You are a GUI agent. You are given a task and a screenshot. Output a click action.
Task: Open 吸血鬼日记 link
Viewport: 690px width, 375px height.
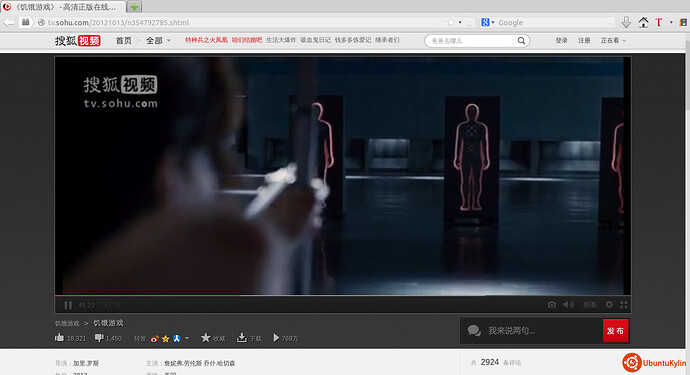point(316,40)
